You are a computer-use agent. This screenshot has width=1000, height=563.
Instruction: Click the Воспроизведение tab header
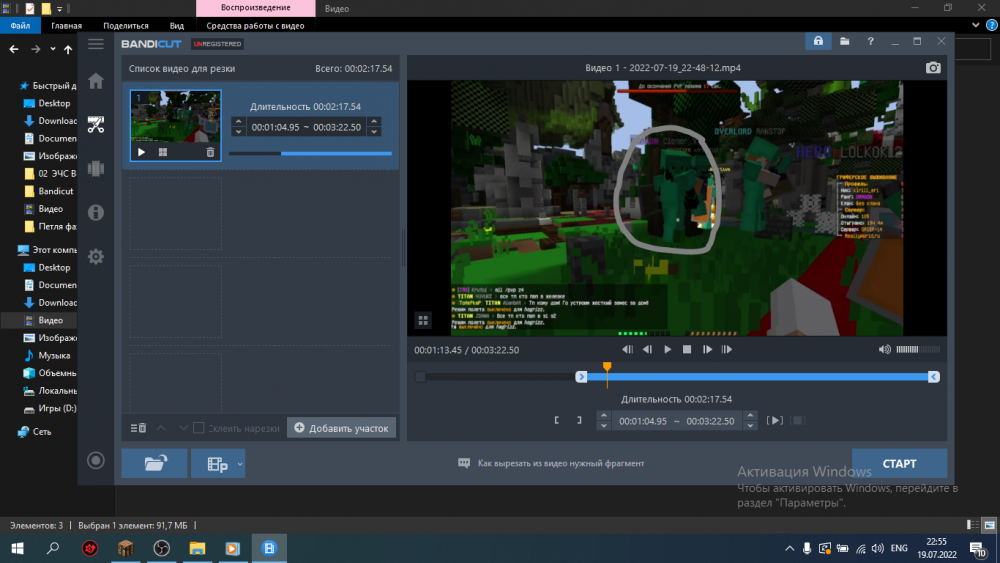[256, 8]
